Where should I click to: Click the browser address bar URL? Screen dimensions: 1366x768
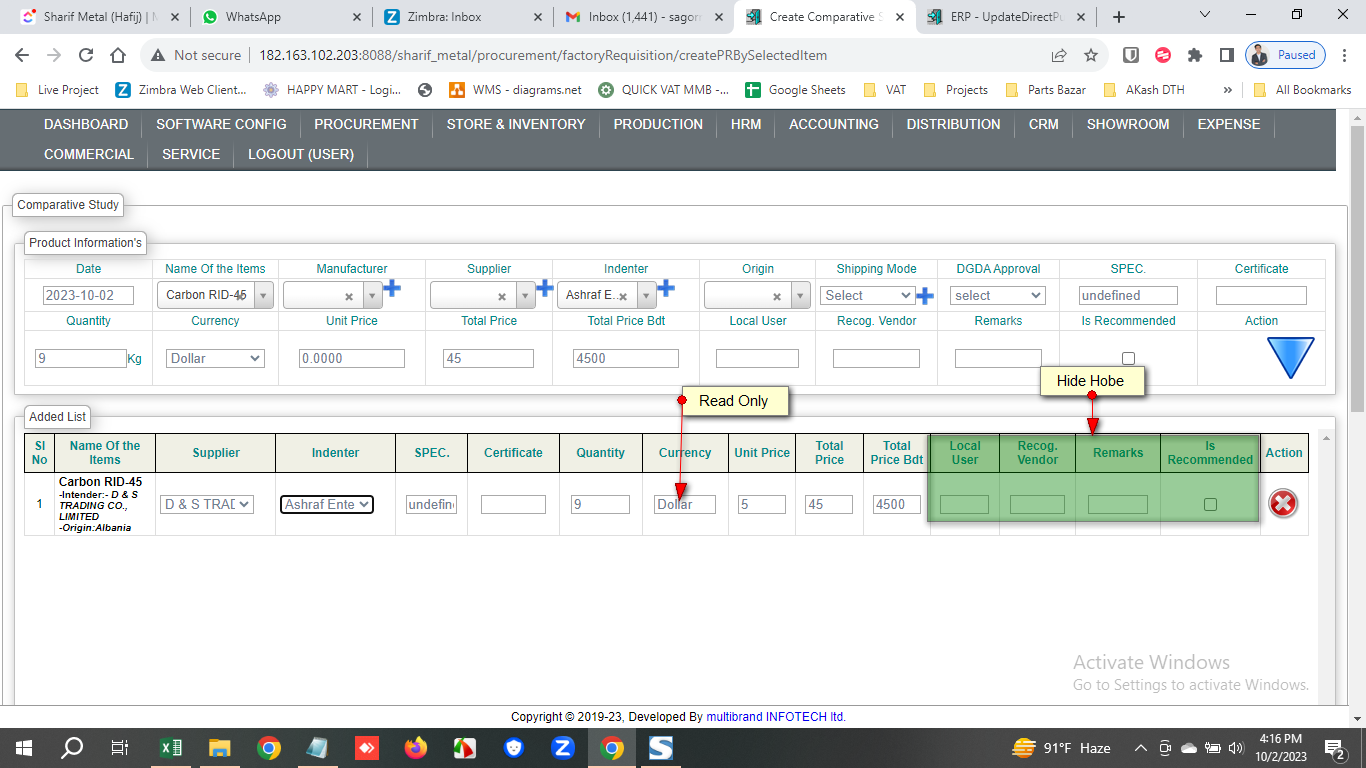point(542,55)
